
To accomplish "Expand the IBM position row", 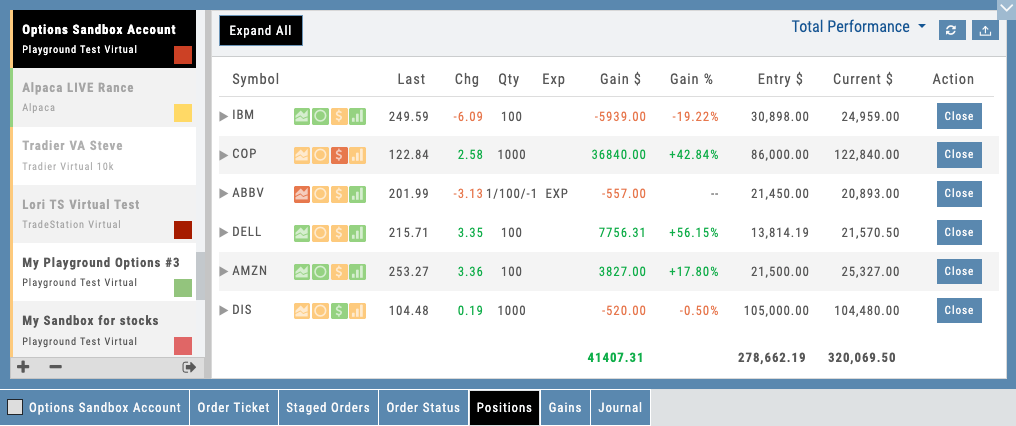I will (x=224, y=117).
